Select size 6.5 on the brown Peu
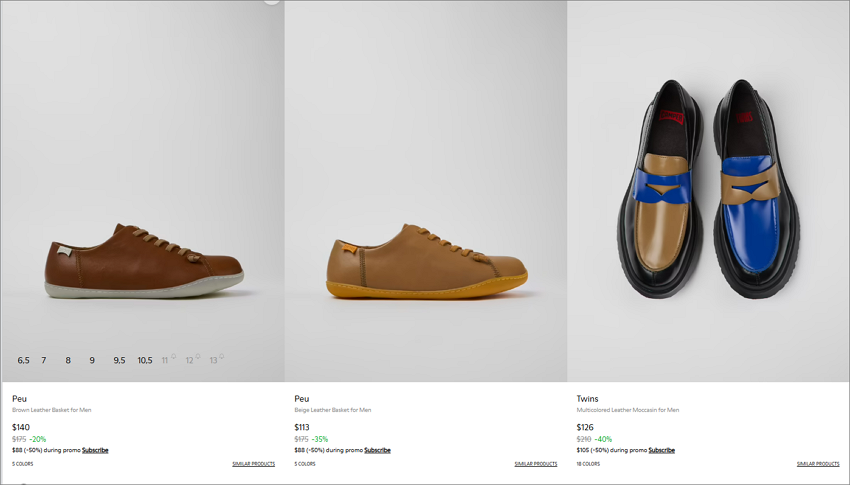 pyautogui.click(x=23, y=360)
